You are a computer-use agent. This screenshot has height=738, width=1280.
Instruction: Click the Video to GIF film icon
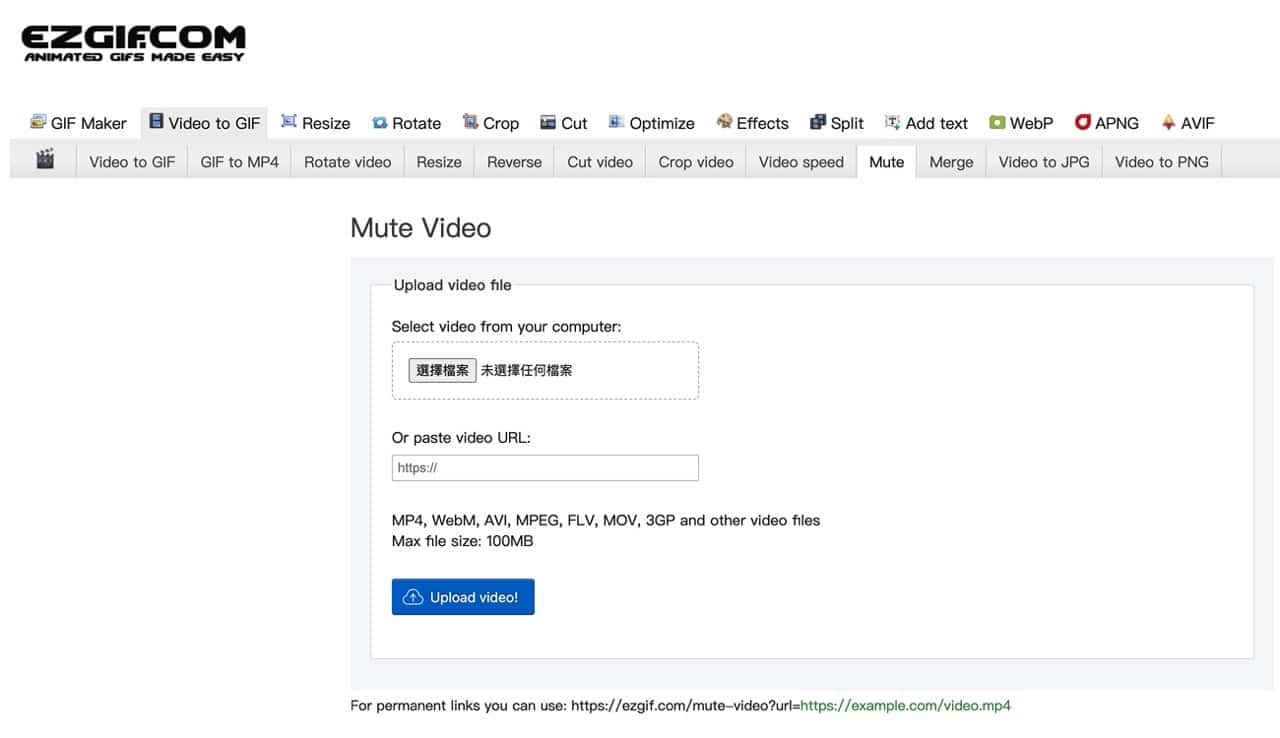pos(156,122)
